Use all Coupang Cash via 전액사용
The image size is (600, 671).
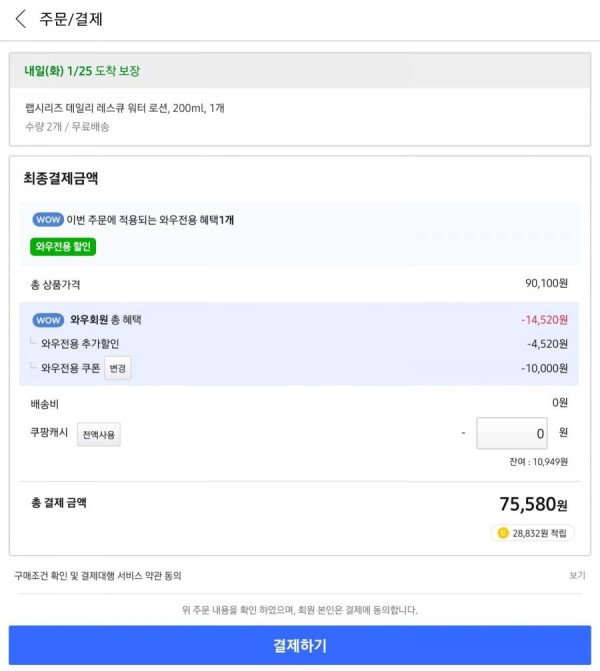pyautogui.click(x=98, y=434)
